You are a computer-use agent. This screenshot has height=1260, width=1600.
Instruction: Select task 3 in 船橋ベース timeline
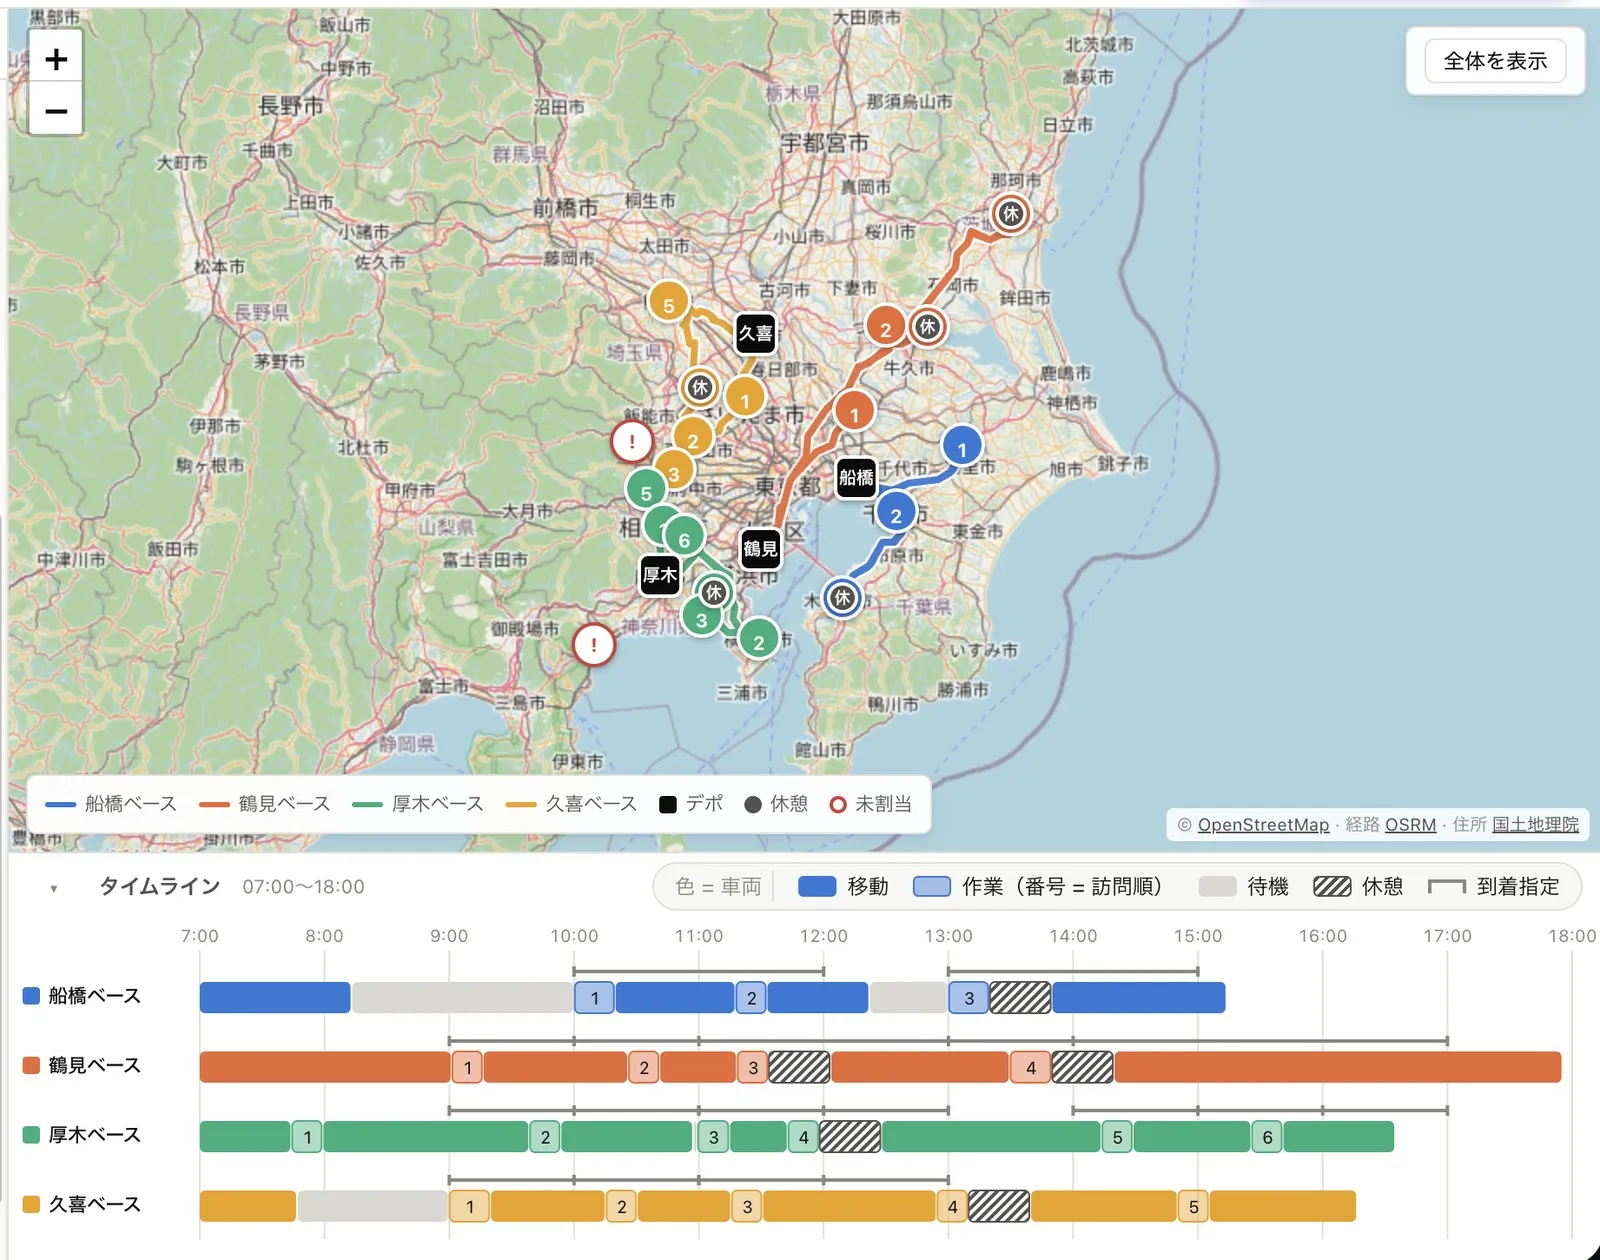(969, 997)
